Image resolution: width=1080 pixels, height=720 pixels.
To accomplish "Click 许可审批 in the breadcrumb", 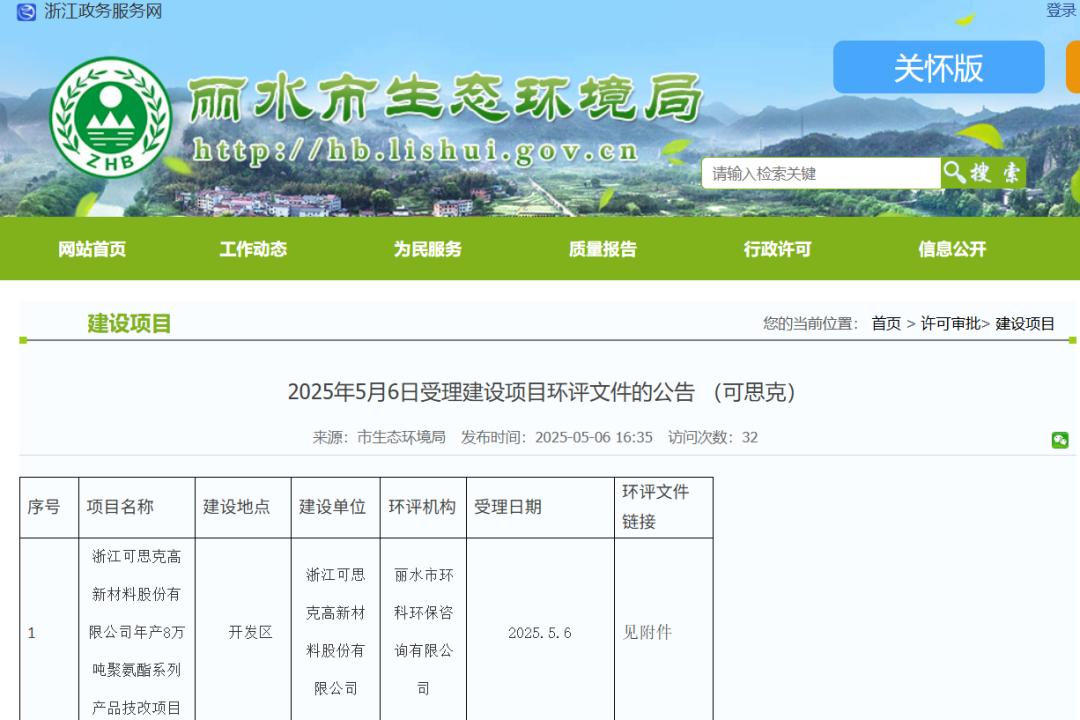I will click(950, 324).
